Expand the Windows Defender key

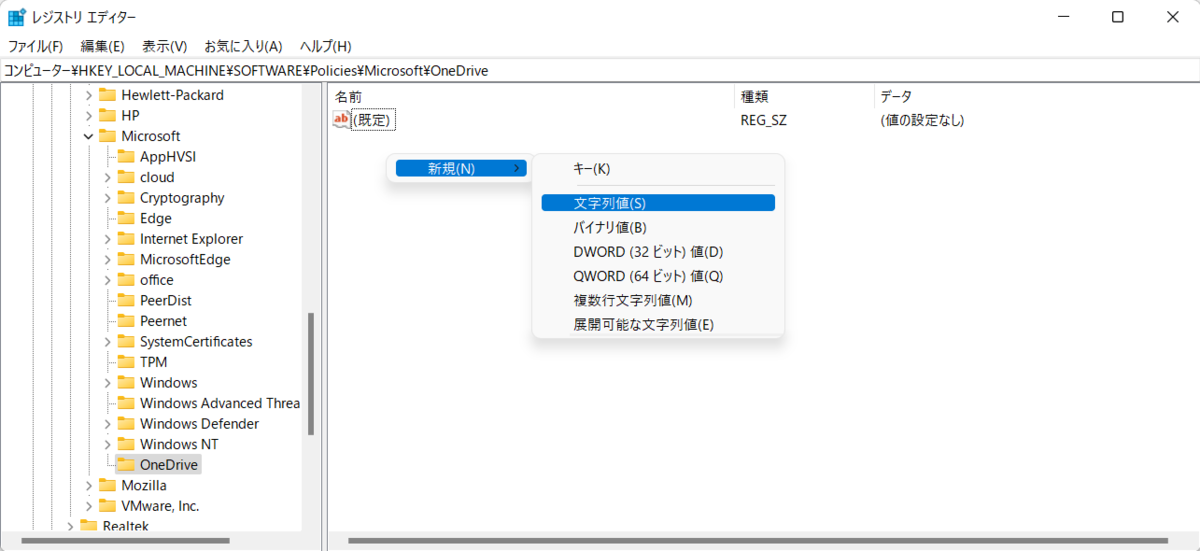(107, 423)
